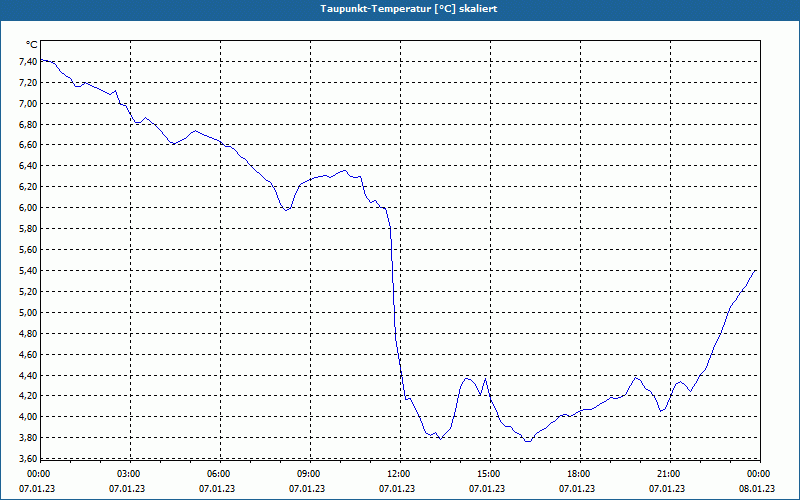The width and height of the screenshot is (800, 500).
Task: Click the 3,80 y-axis value
Action: click(29, 438)
